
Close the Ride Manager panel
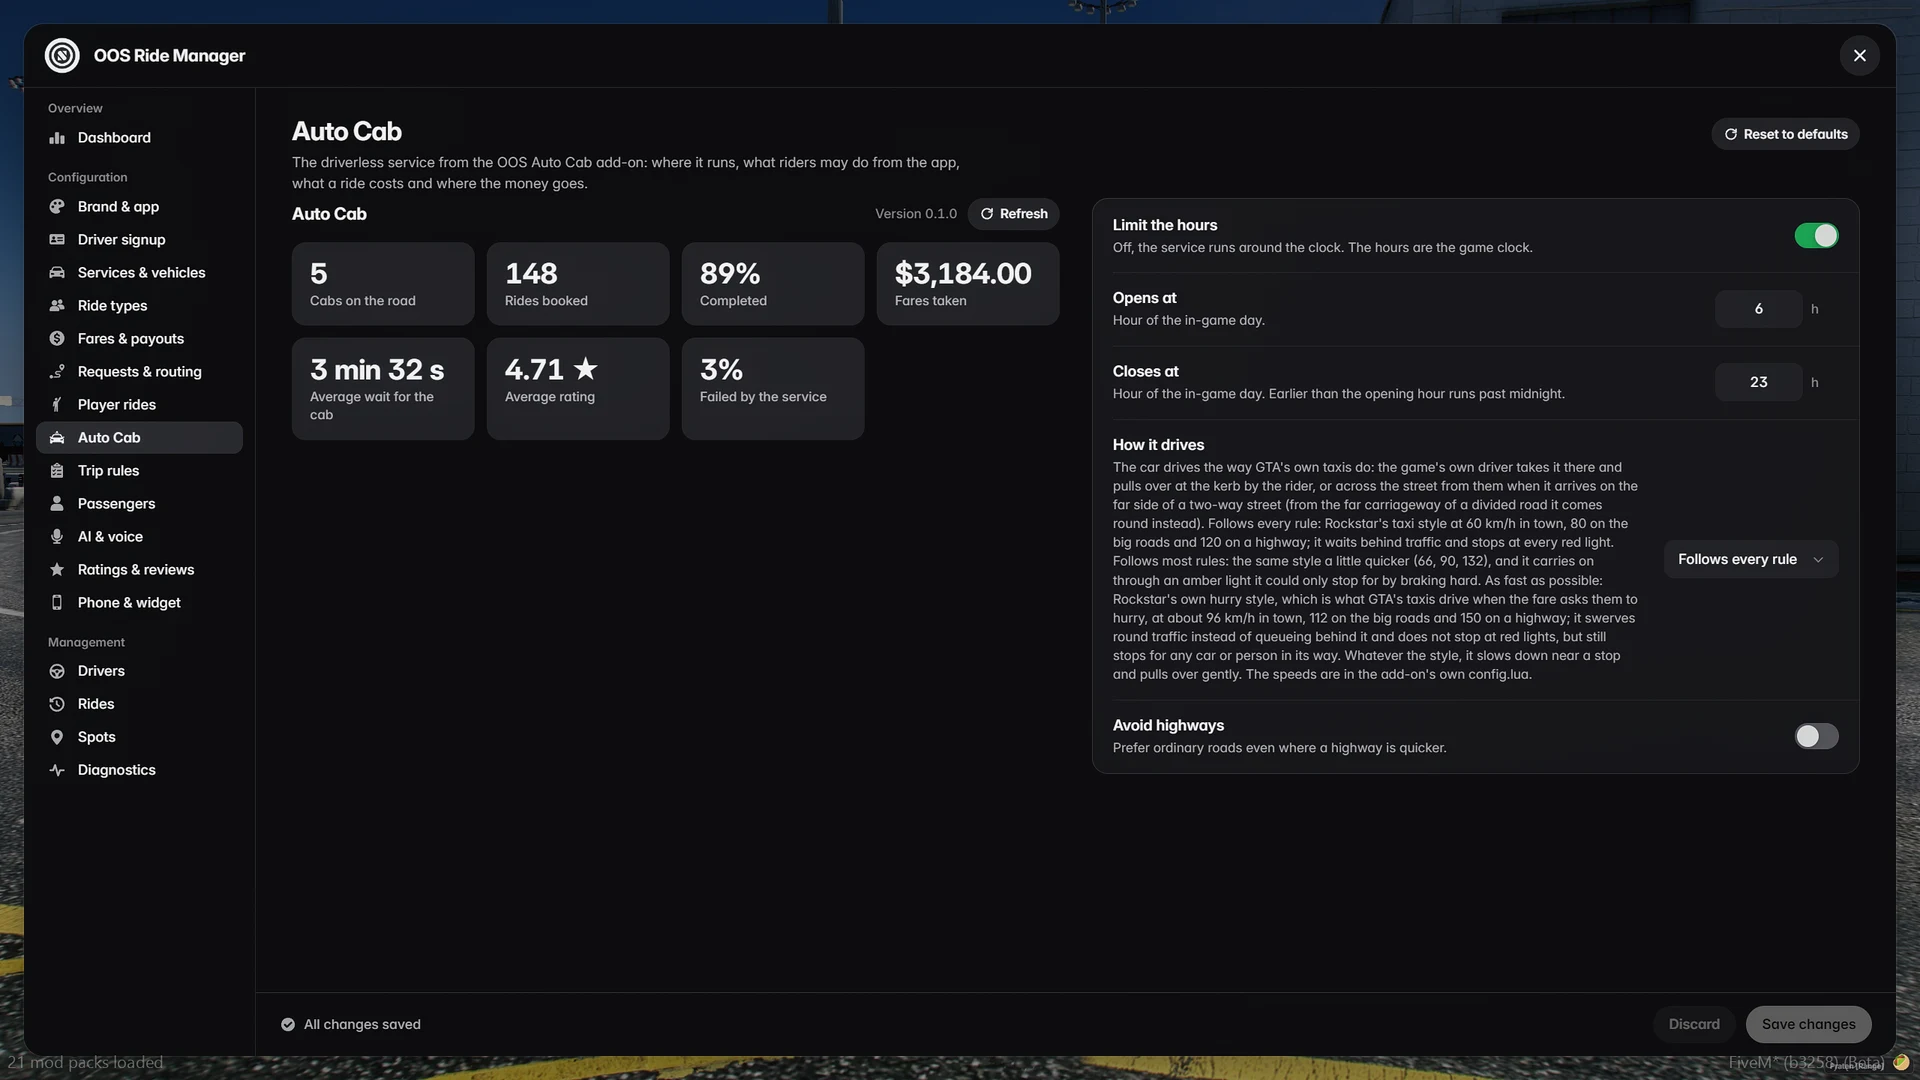click(1859, 56)
